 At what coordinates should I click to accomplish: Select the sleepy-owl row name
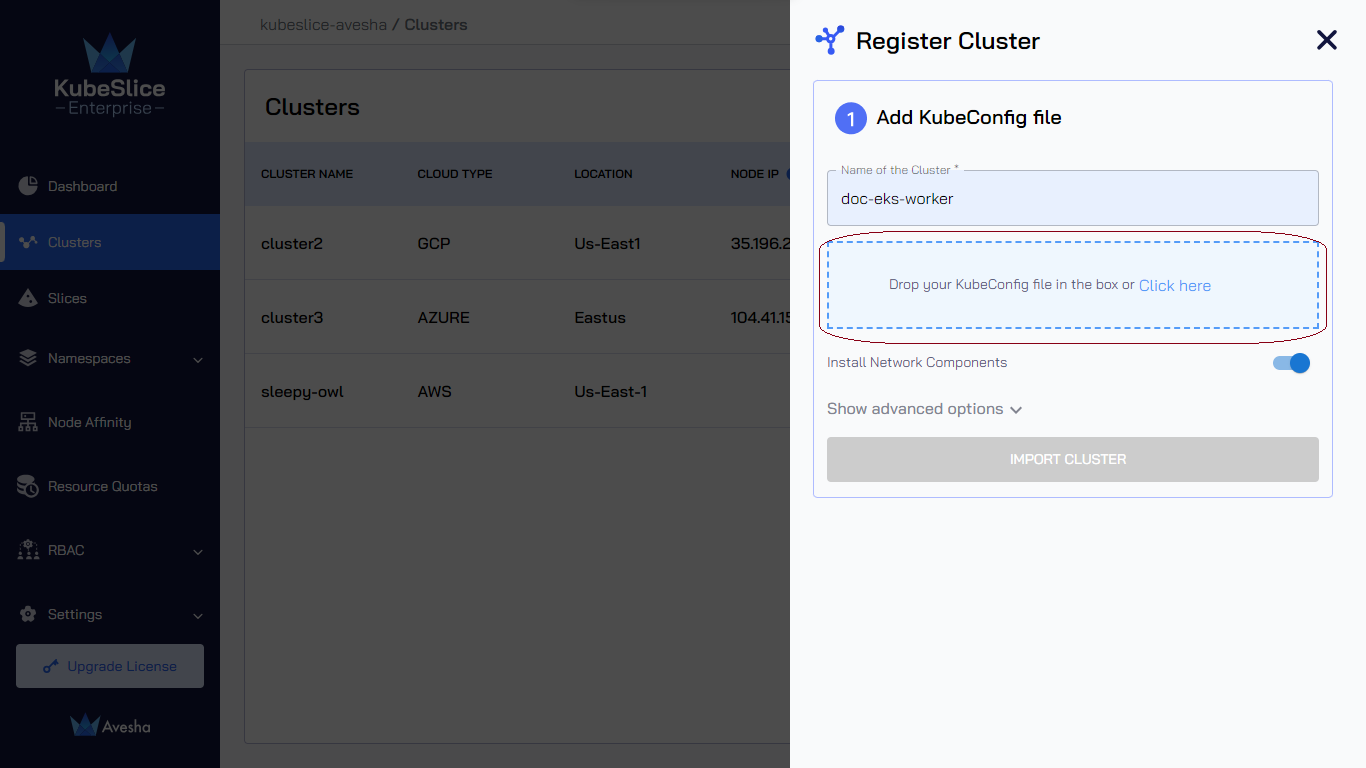coord(302,391)
